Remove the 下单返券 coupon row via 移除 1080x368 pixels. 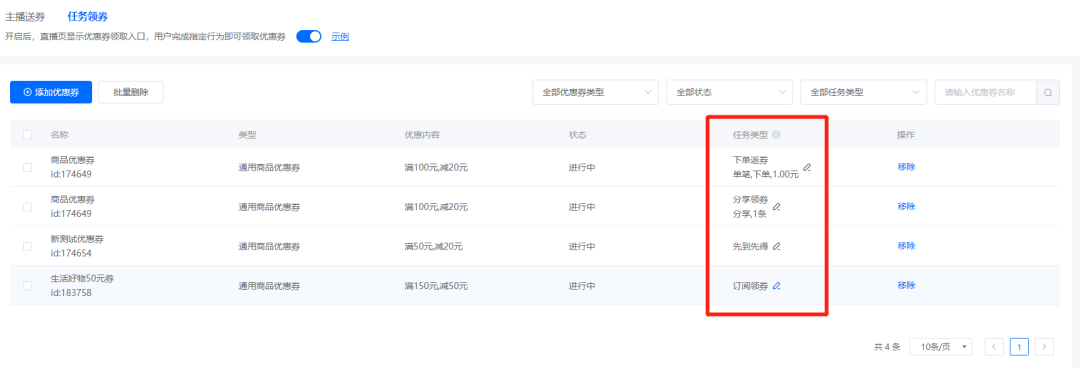tap(906, 167)
